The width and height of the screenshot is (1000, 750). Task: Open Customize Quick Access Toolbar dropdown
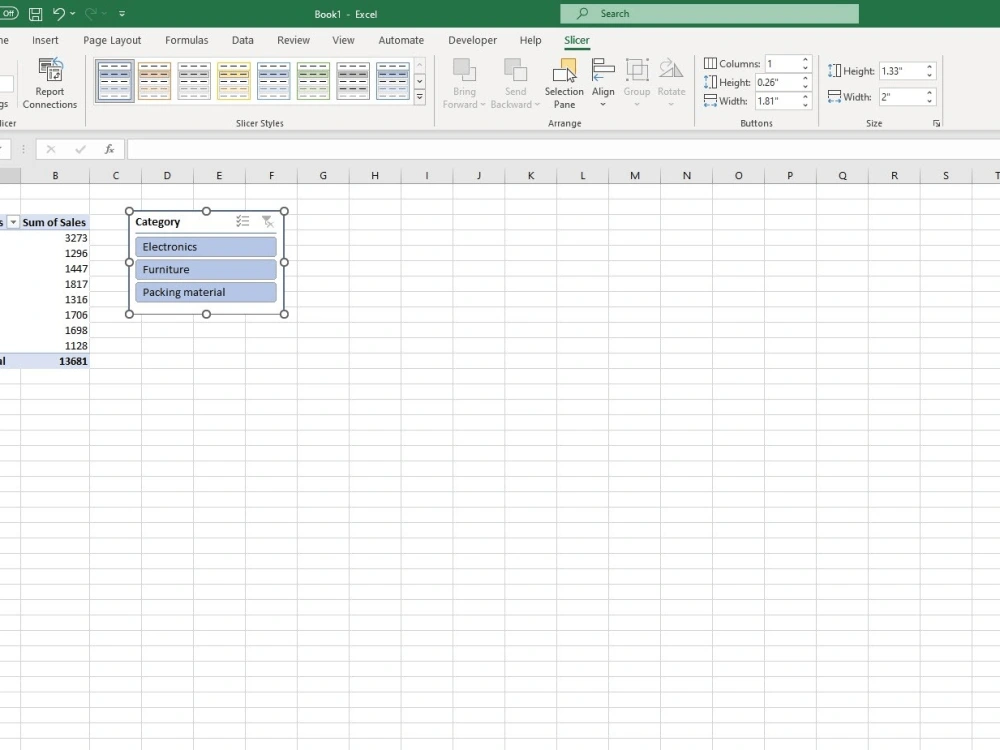pos(122,13)
